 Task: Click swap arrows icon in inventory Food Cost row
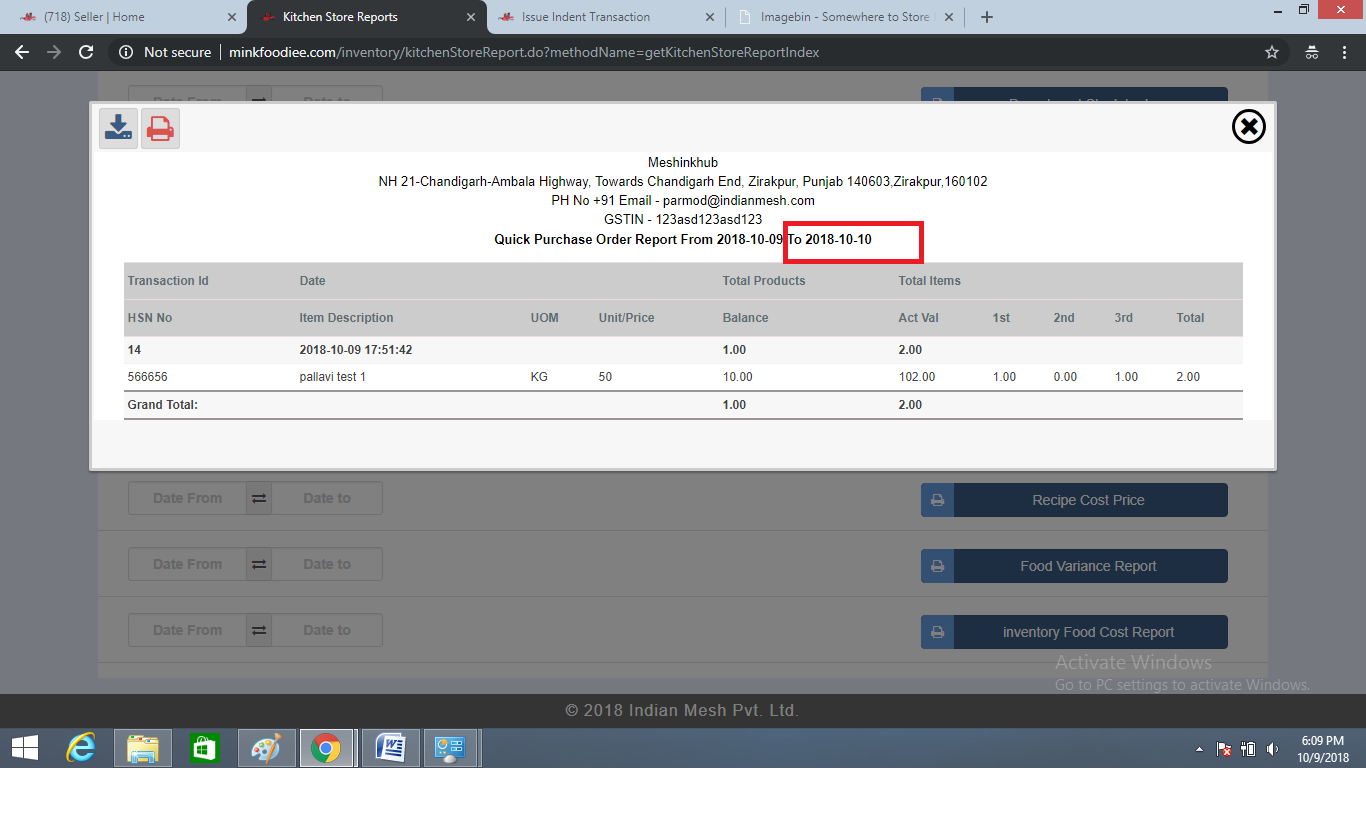pyautogui.click(x=260, y=630)
